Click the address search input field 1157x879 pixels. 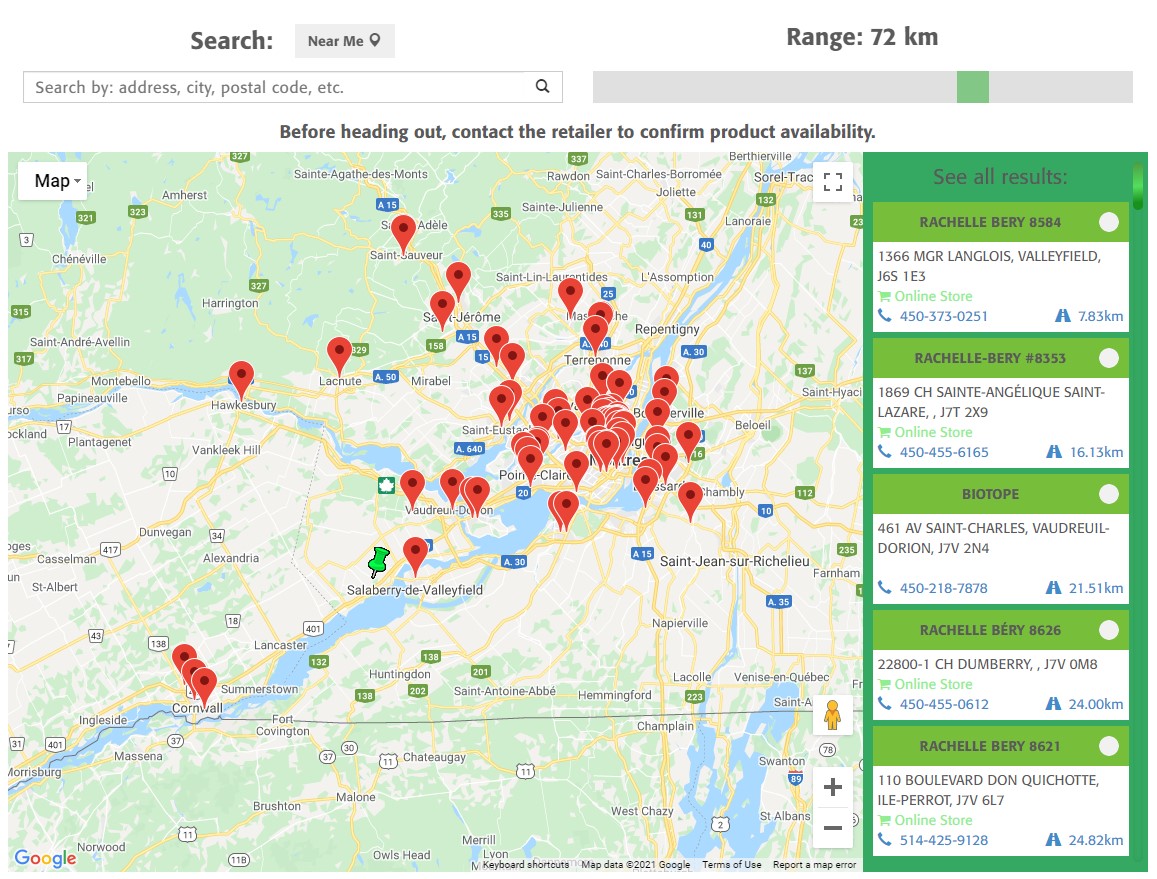(292, 87)
